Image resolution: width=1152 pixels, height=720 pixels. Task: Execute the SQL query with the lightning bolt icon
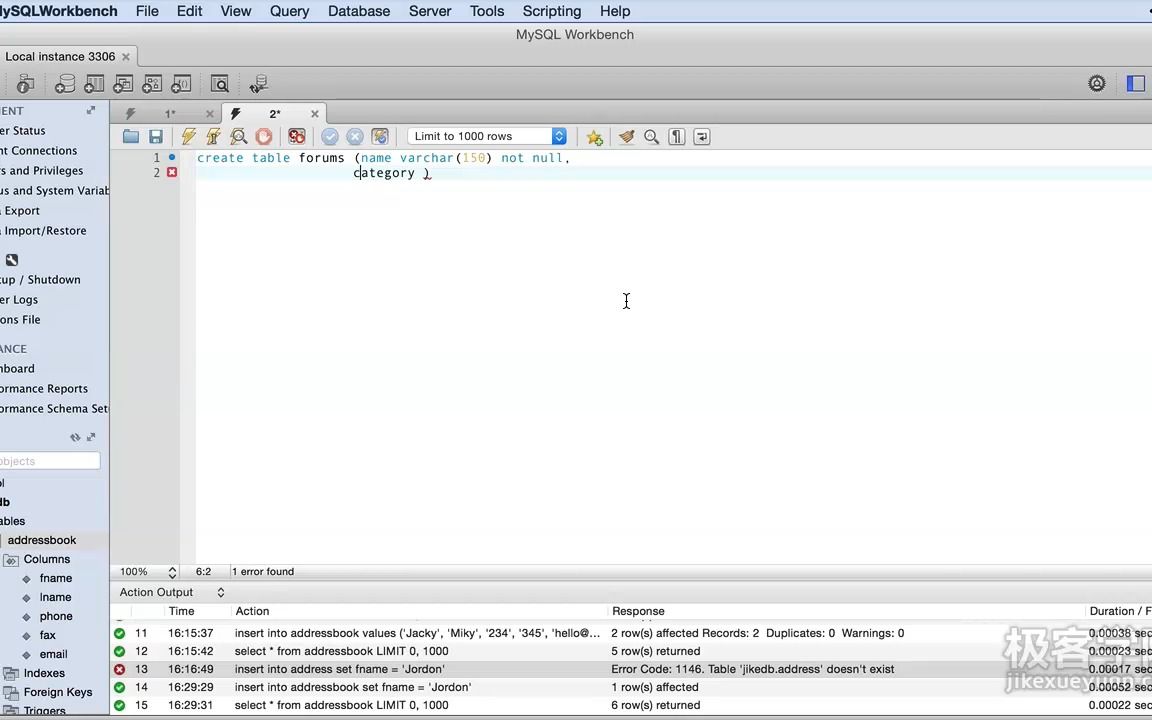coord(188,136)
